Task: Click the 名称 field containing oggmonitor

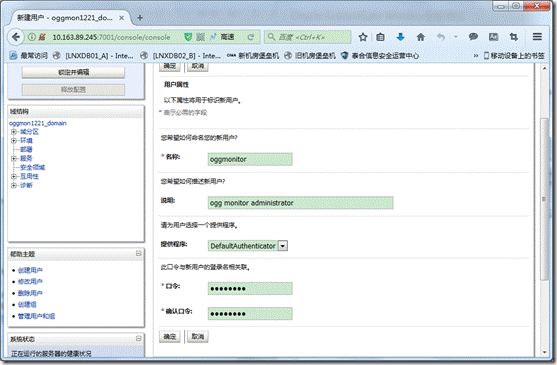Action: (x=250, y=159)
